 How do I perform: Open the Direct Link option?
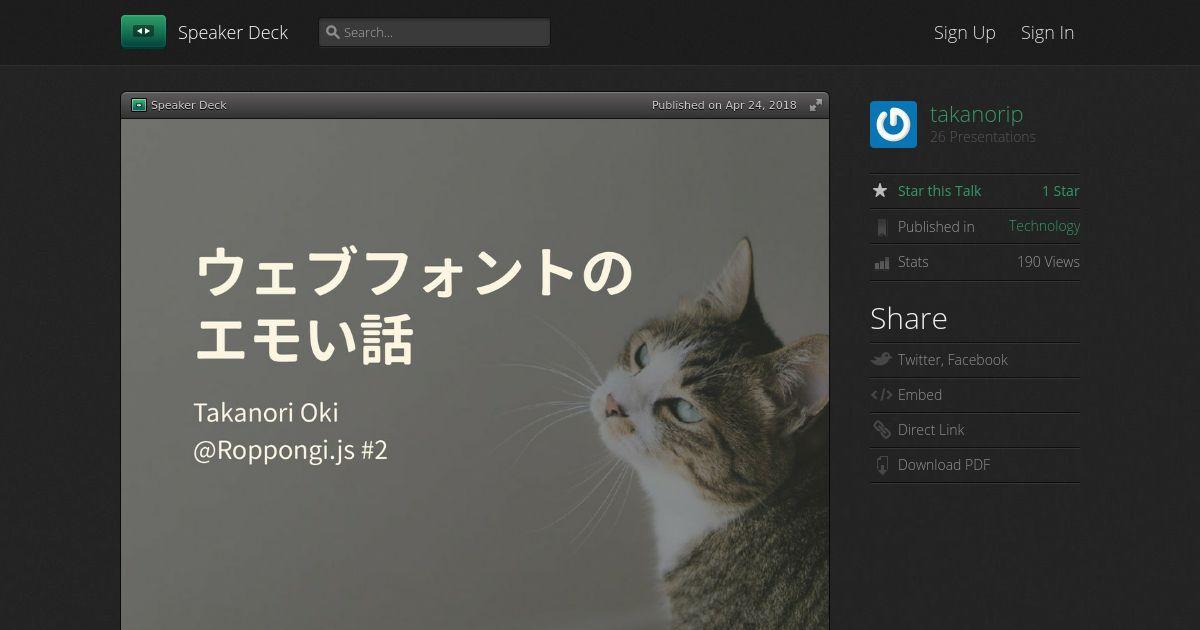point(931,430)
